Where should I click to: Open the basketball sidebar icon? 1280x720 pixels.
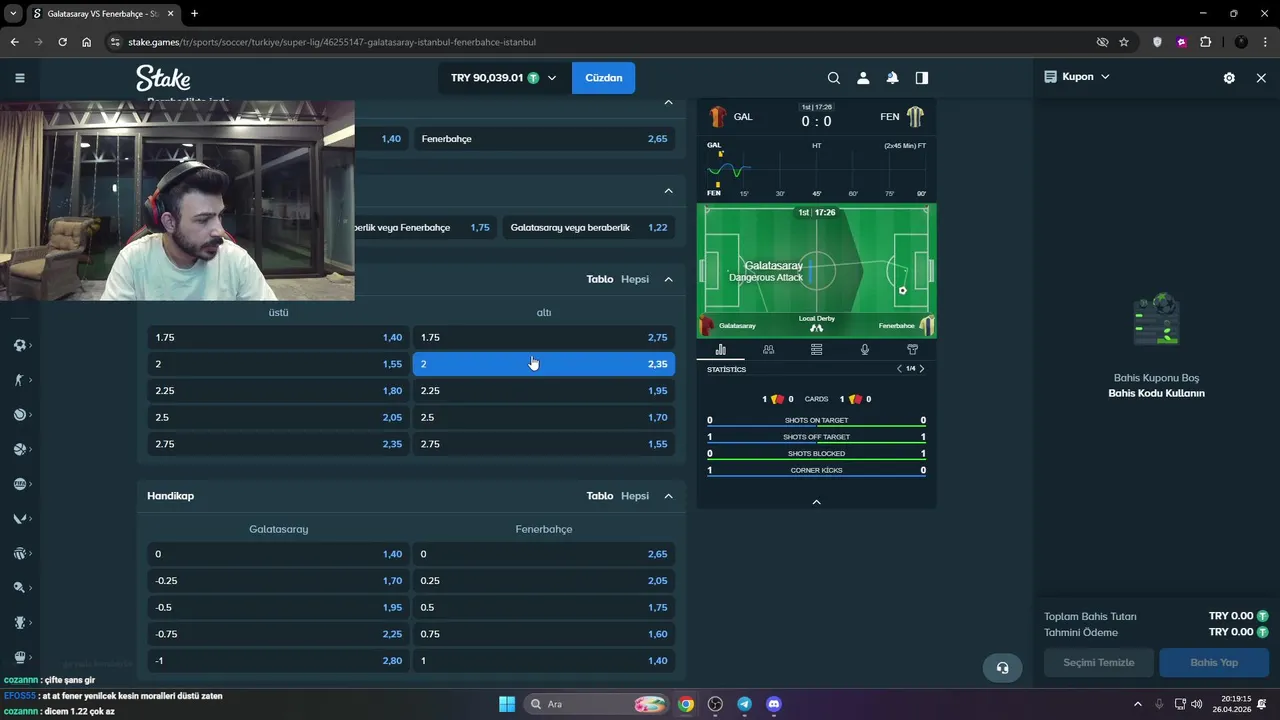(19, 449)
